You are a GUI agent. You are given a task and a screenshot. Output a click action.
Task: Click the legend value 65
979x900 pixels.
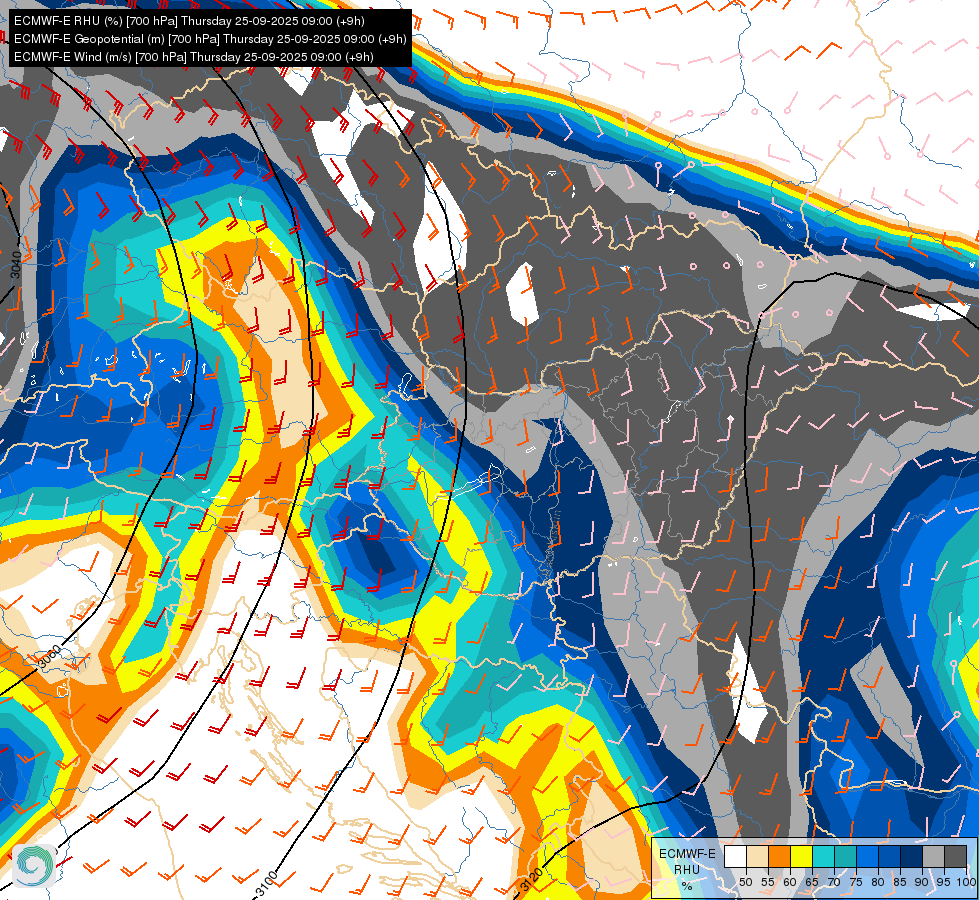pos(812,883)
